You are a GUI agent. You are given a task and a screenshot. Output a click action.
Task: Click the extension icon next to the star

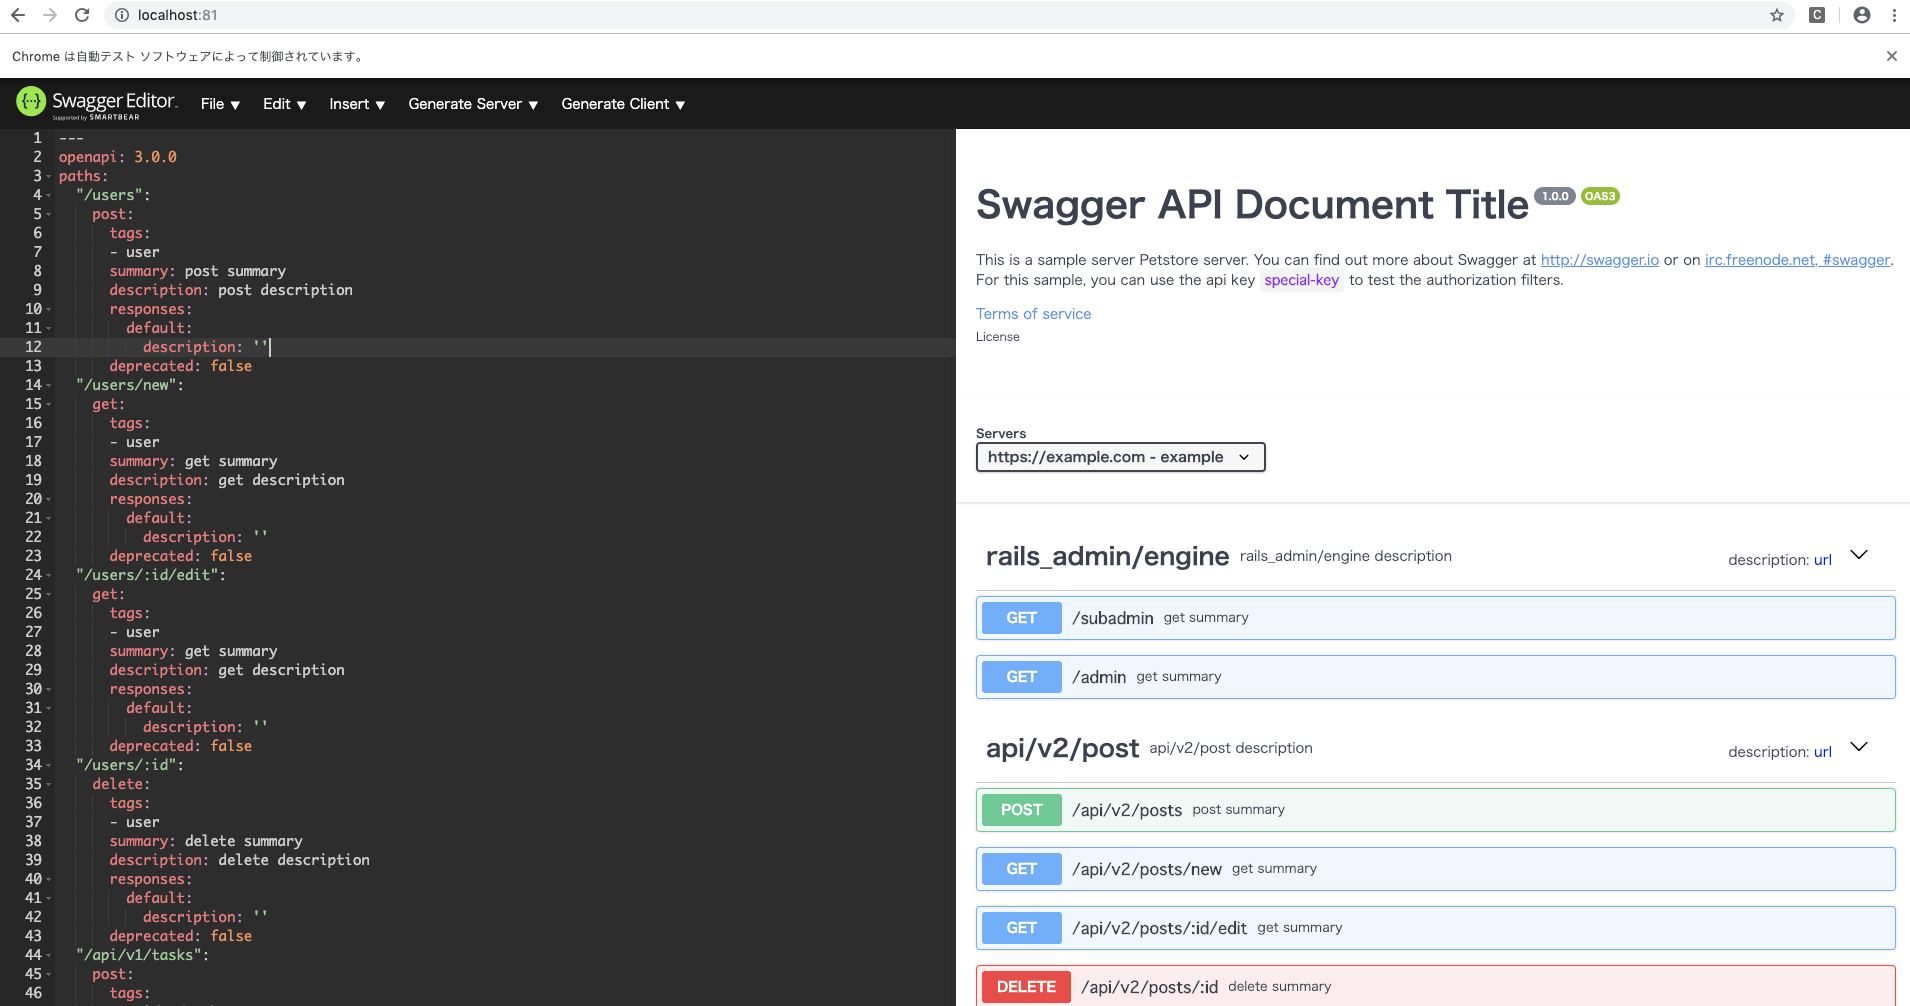(1819, 15)
